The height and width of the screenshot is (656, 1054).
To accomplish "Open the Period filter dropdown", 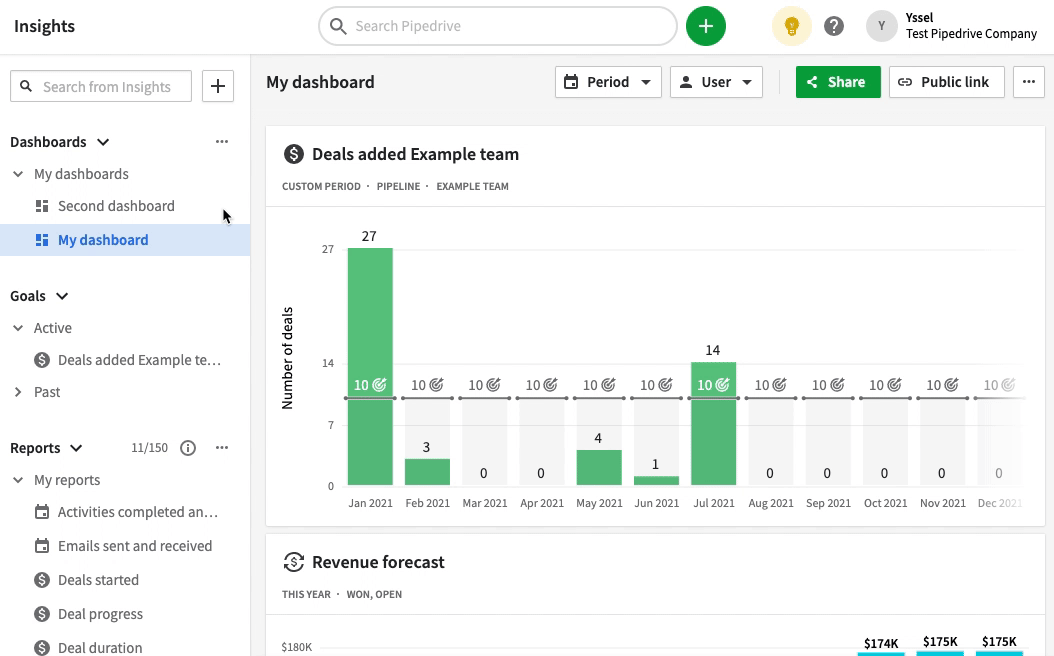I will click(x=608, y=82).
